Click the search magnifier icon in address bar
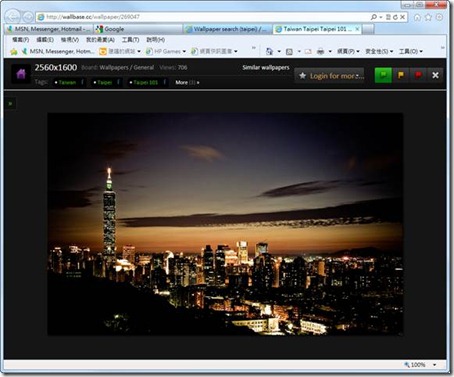 click(x=374, y=17)
